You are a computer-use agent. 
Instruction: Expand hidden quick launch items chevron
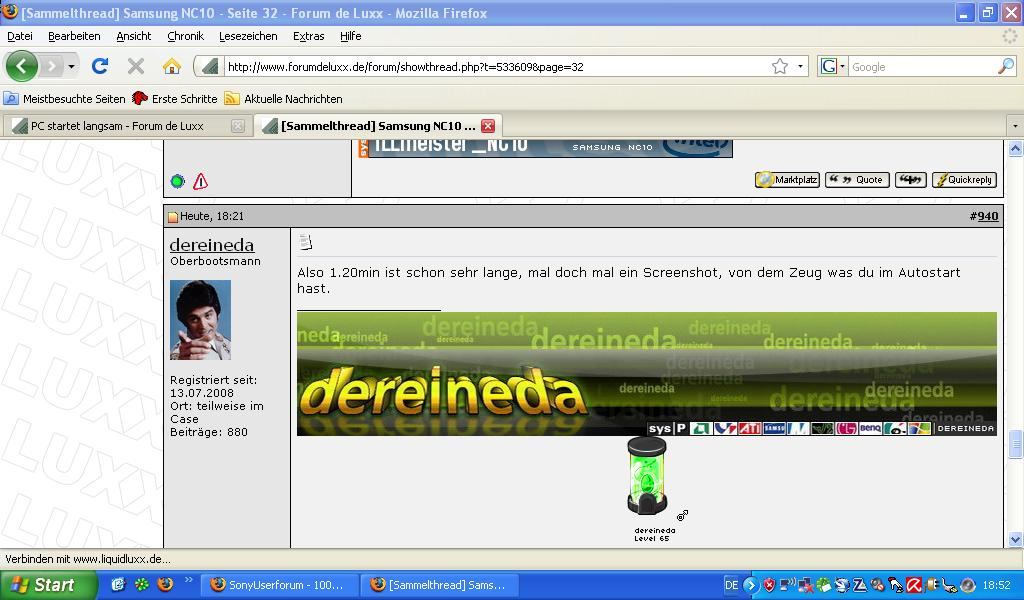click(x=189, y=580)
